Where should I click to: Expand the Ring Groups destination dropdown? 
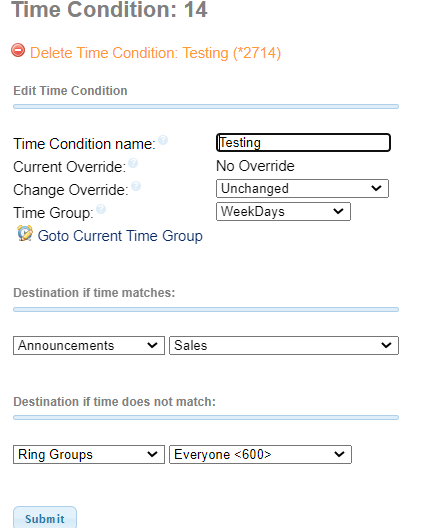click(89, 455)
